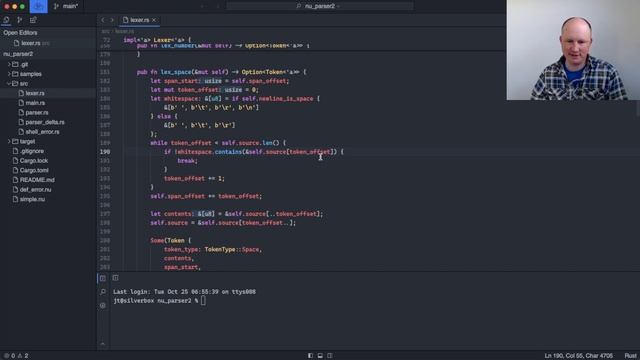Switch to the lexer.rs editor tab

click(x=139, y=20)
